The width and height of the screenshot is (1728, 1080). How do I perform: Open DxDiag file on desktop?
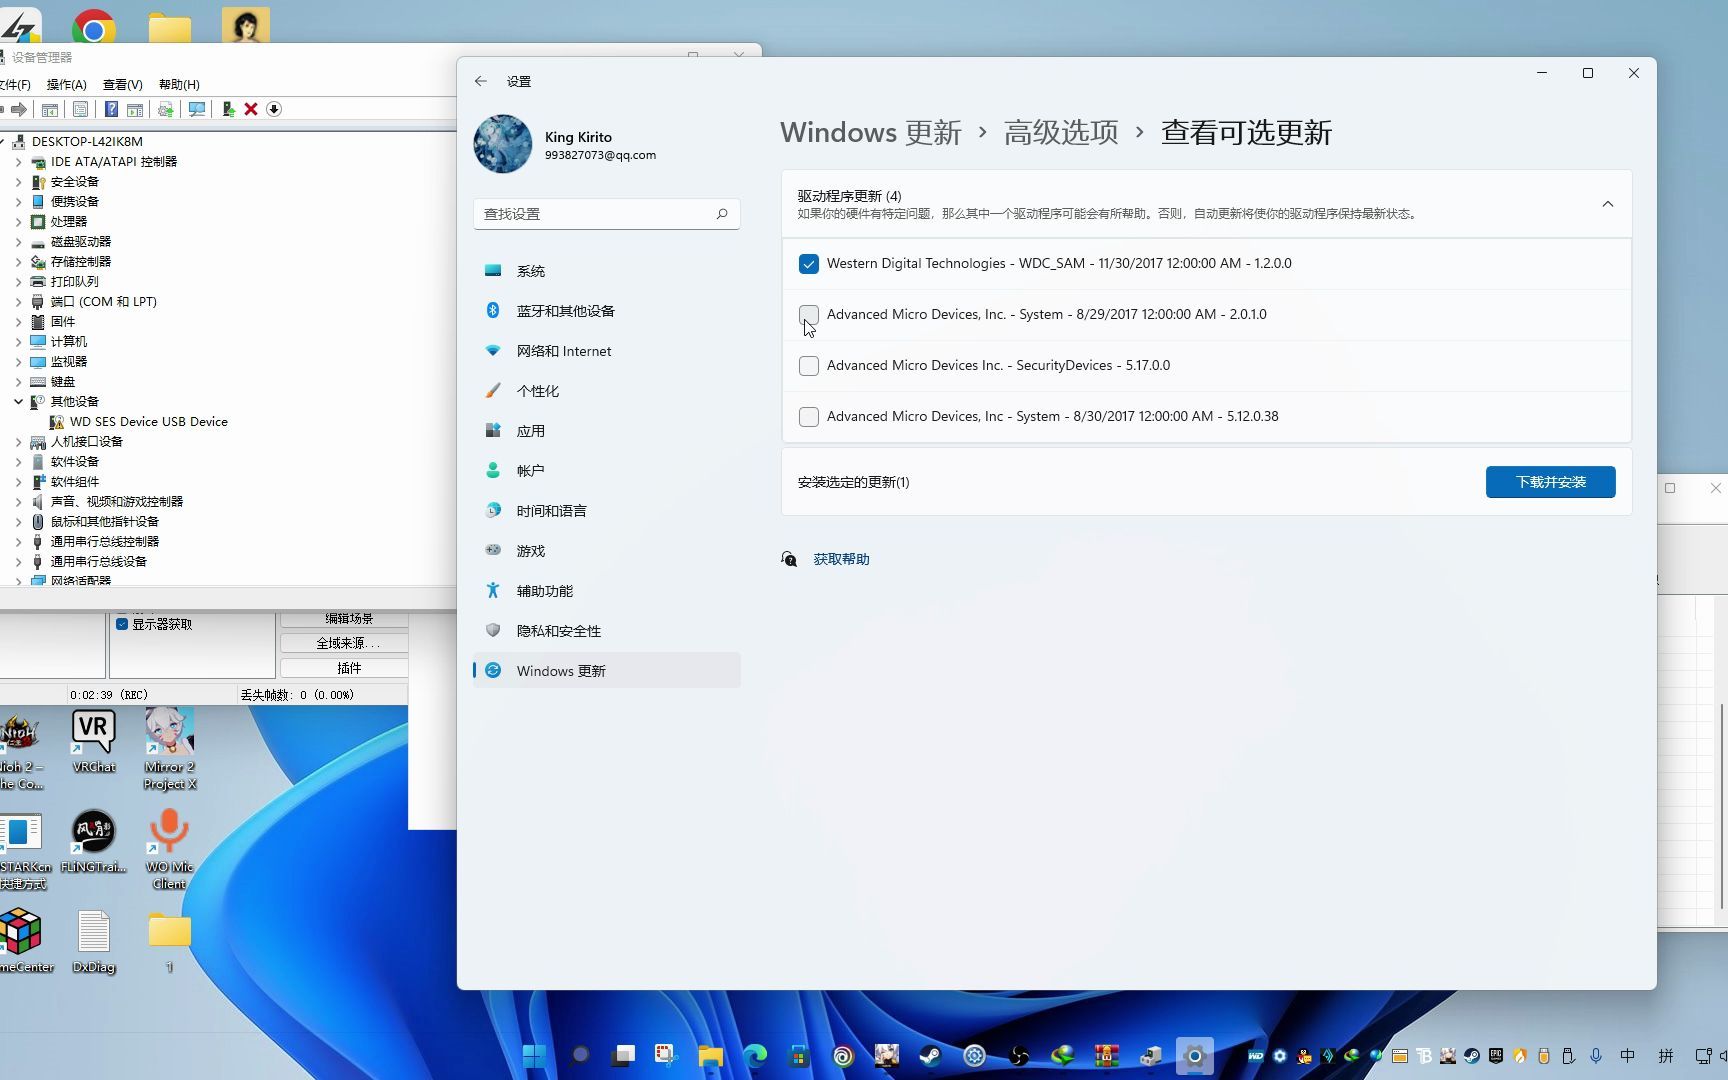[x=94, y=941]
